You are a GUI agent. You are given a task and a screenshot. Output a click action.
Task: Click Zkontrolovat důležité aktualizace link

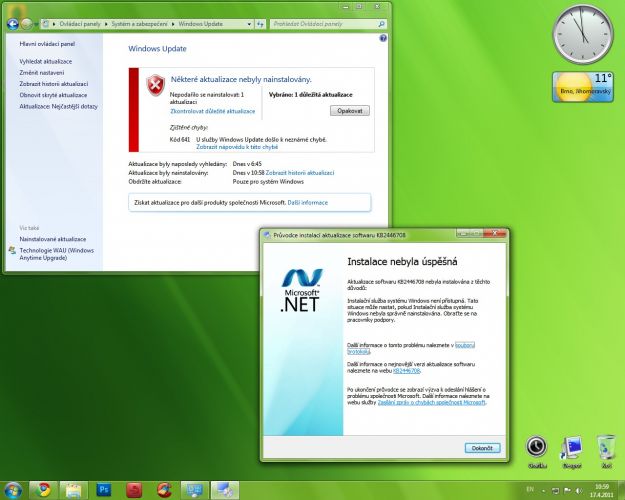pos(212,111)
